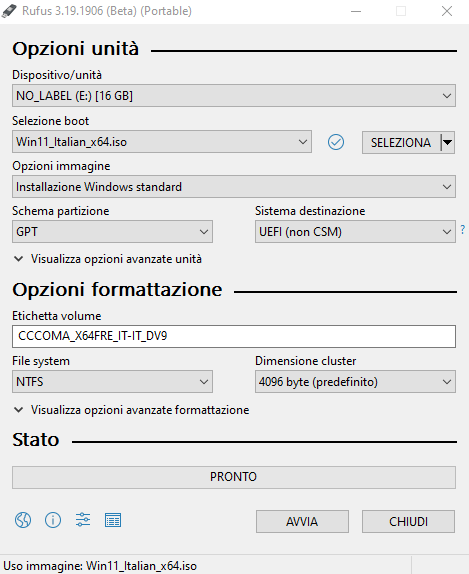The width and height of the screenshot is (469, 574).
Task: Click the ISO checksum verification checkmark icon
Action: click(336, 142)
